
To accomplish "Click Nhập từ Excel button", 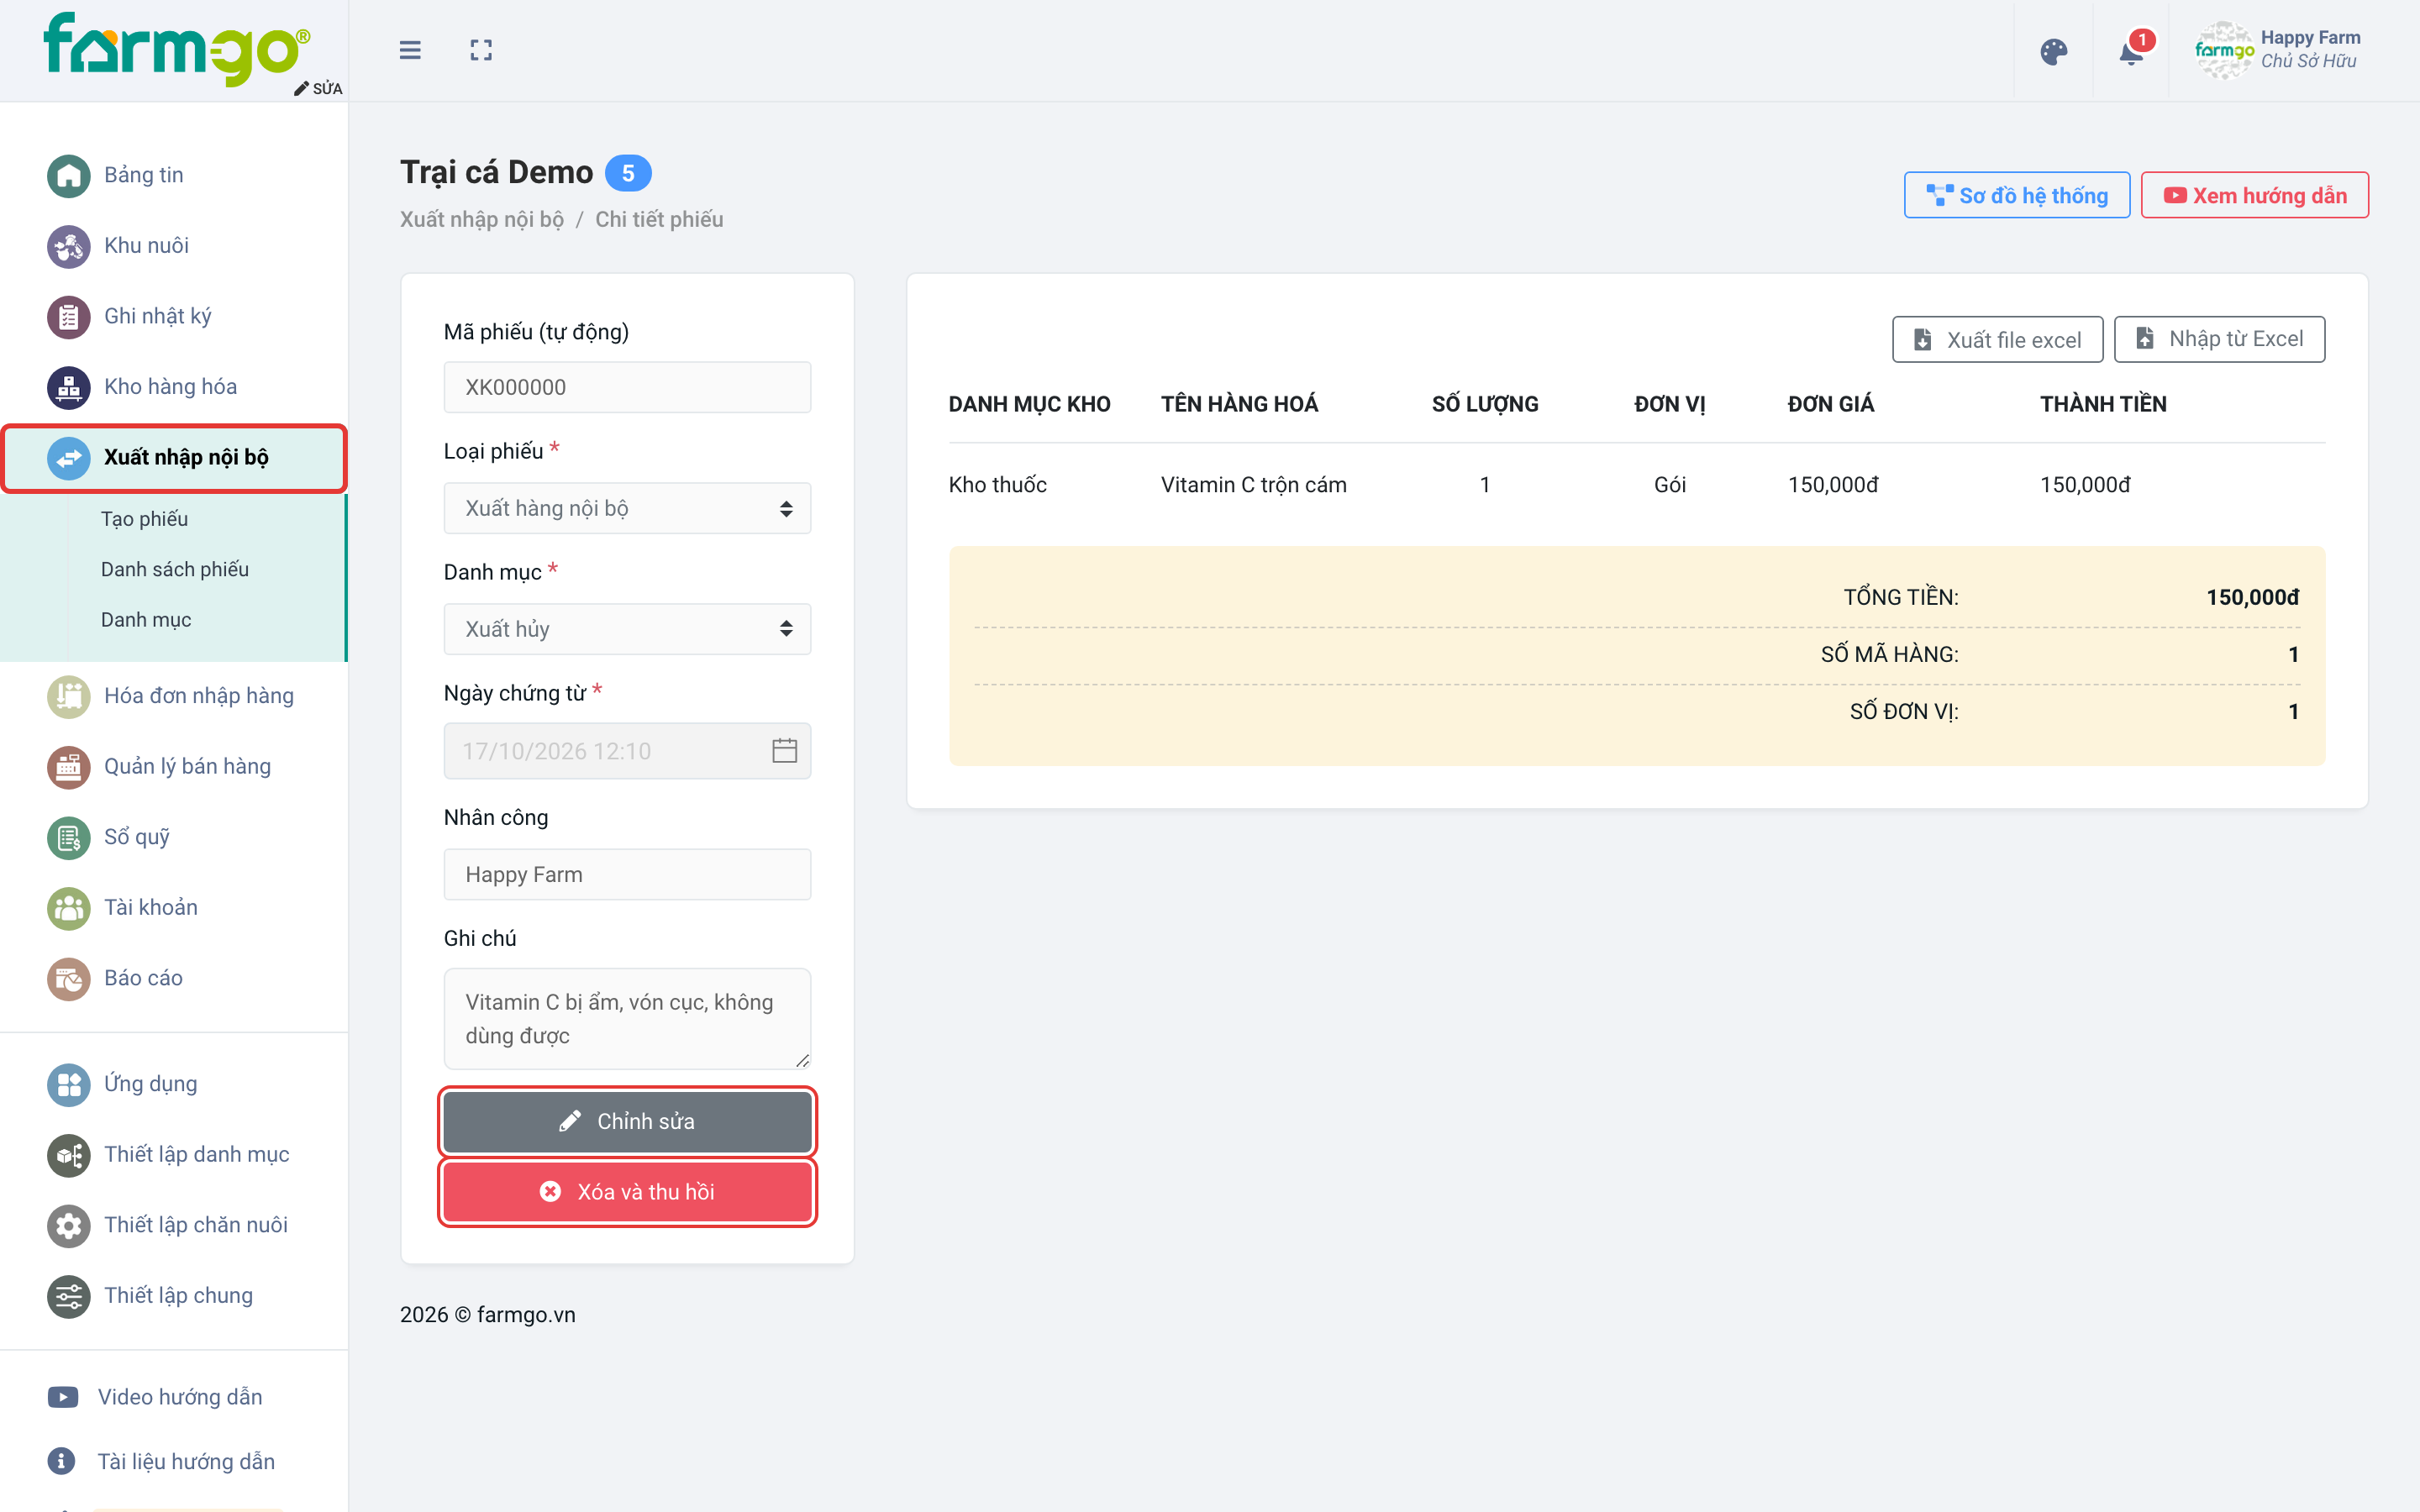I will pos(2219,339).
